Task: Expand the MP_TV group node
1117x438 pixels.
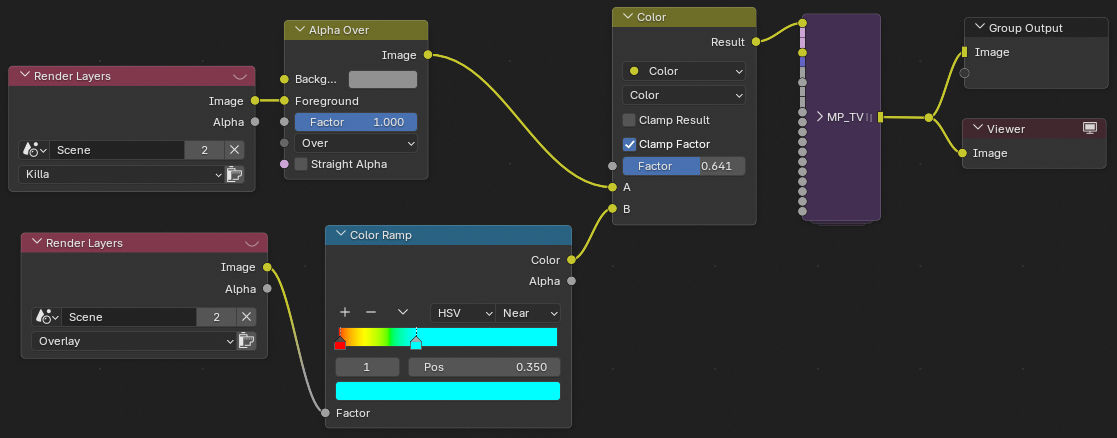Action: point(819,117)
